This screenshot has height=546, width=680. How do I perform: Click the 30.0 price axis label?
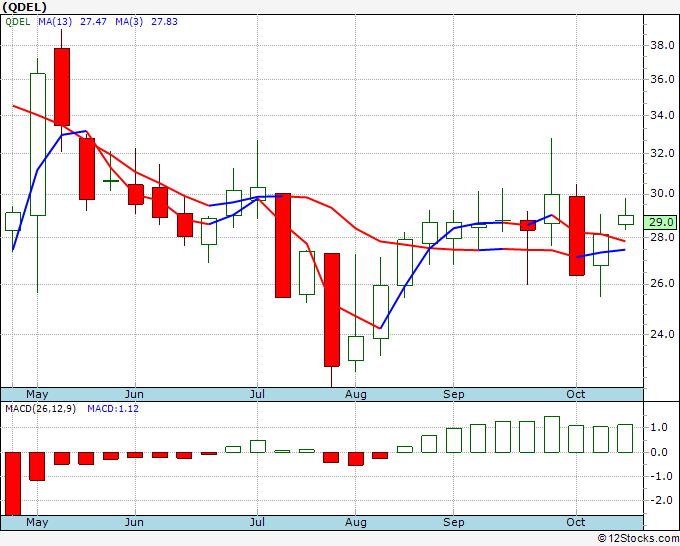tap(662, 193)
